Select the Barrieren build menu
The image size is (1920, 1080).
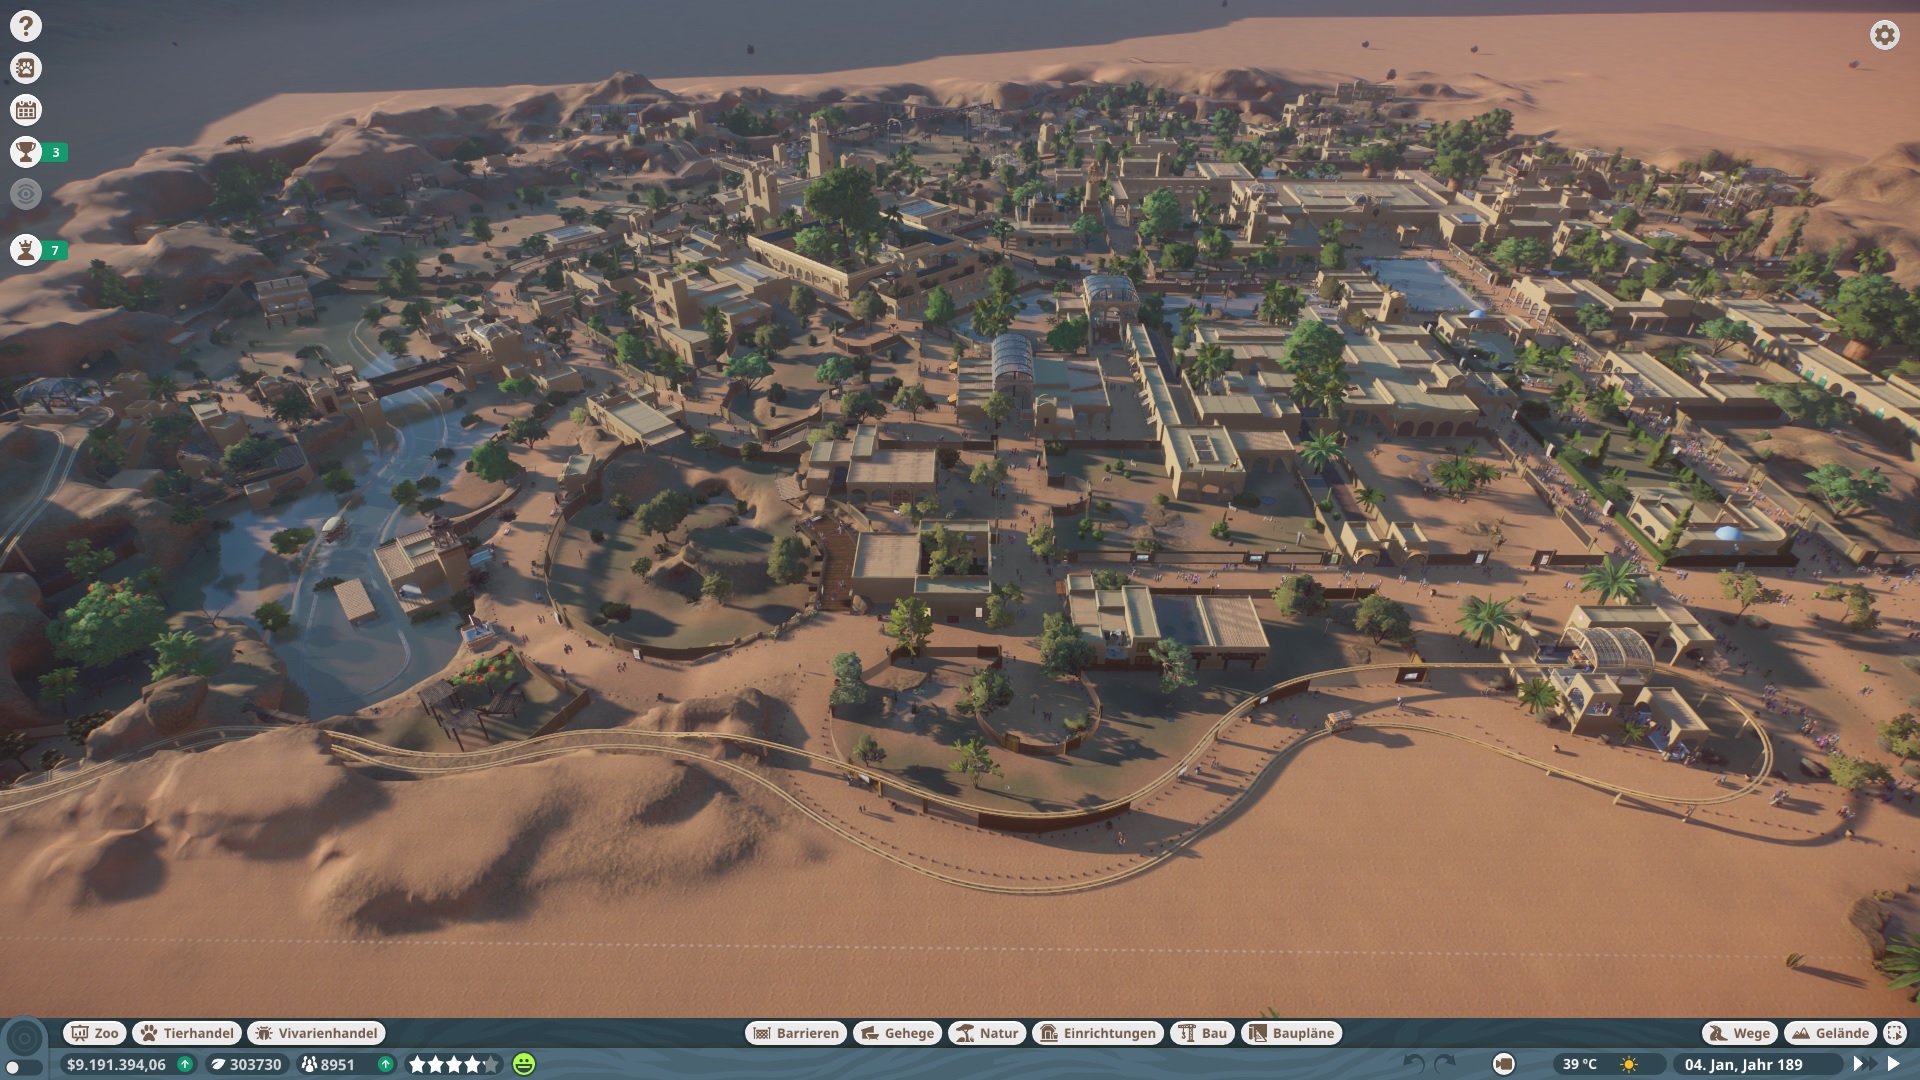tap(796, 1033)
